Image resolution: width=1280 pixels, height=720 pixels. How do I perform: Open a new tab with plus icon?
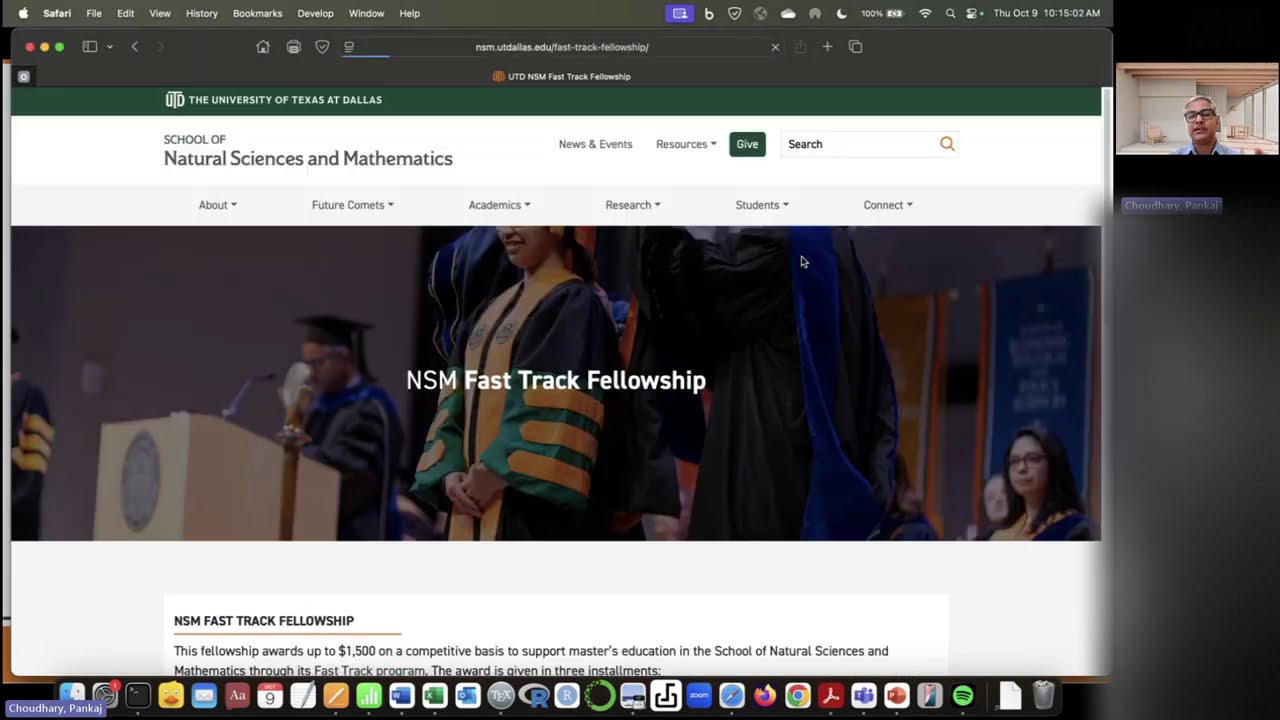pyautogui.click(x=827, y=47)
